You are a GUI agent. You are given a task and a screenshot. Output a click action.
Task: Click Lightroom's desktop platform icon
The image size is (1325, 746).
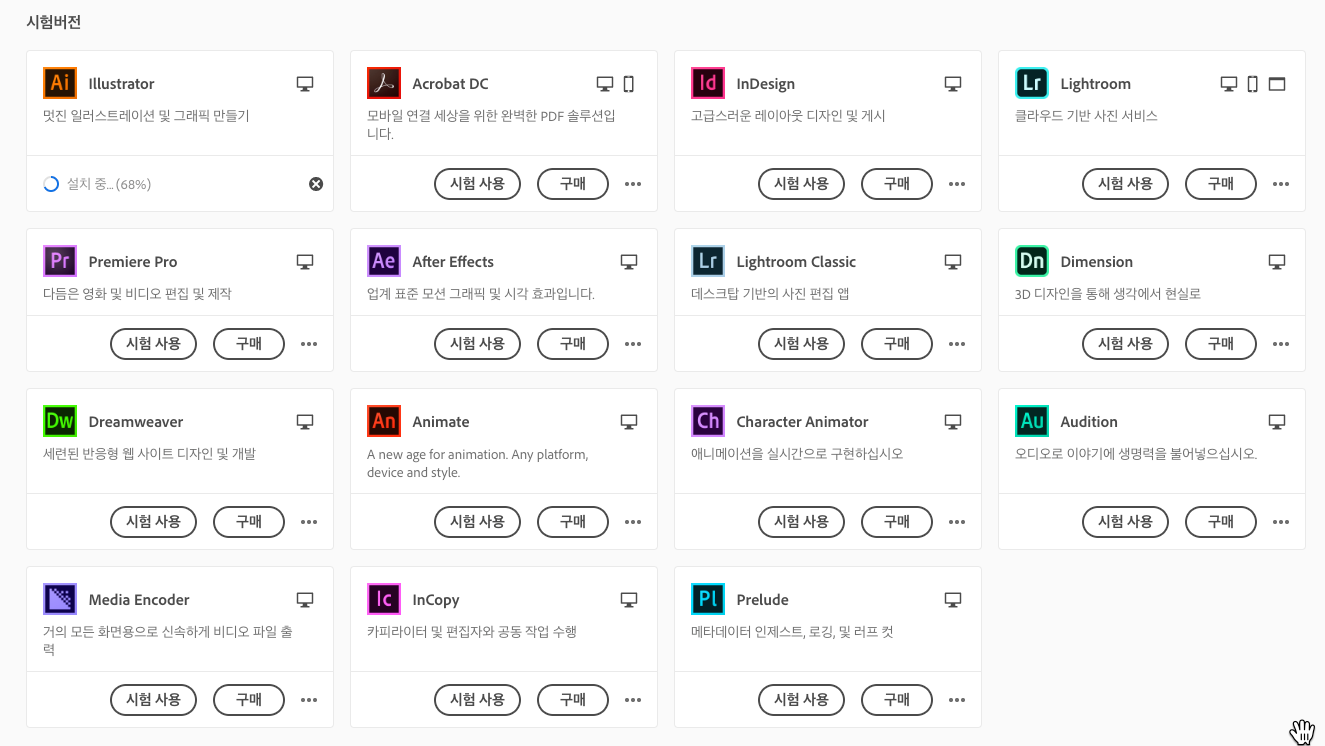pos(1229,84)
